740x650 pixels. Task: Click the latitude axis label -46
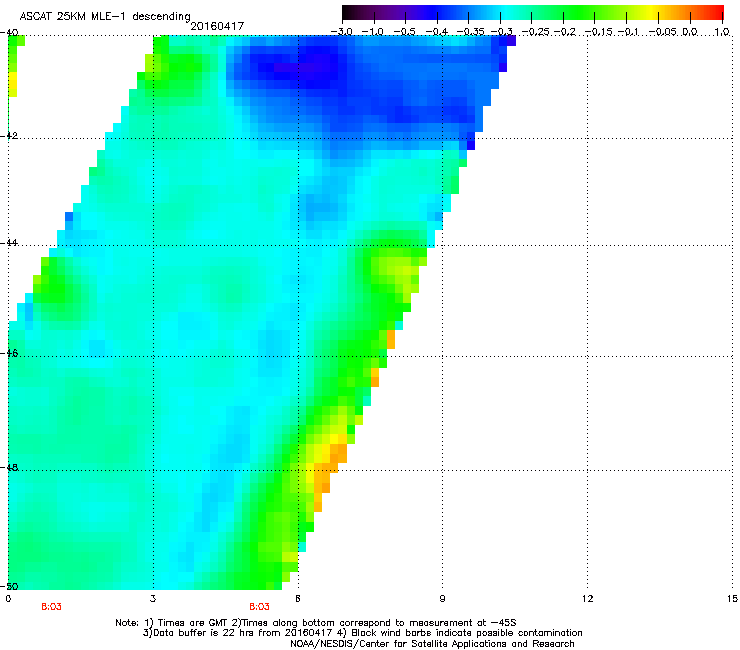pos(9,353)
